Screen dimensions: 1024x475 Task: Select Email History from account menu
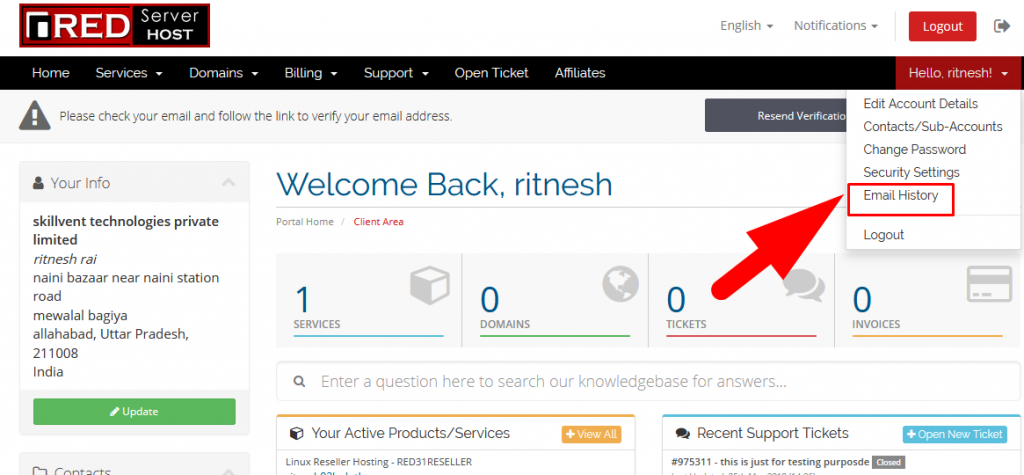[900, 196]
